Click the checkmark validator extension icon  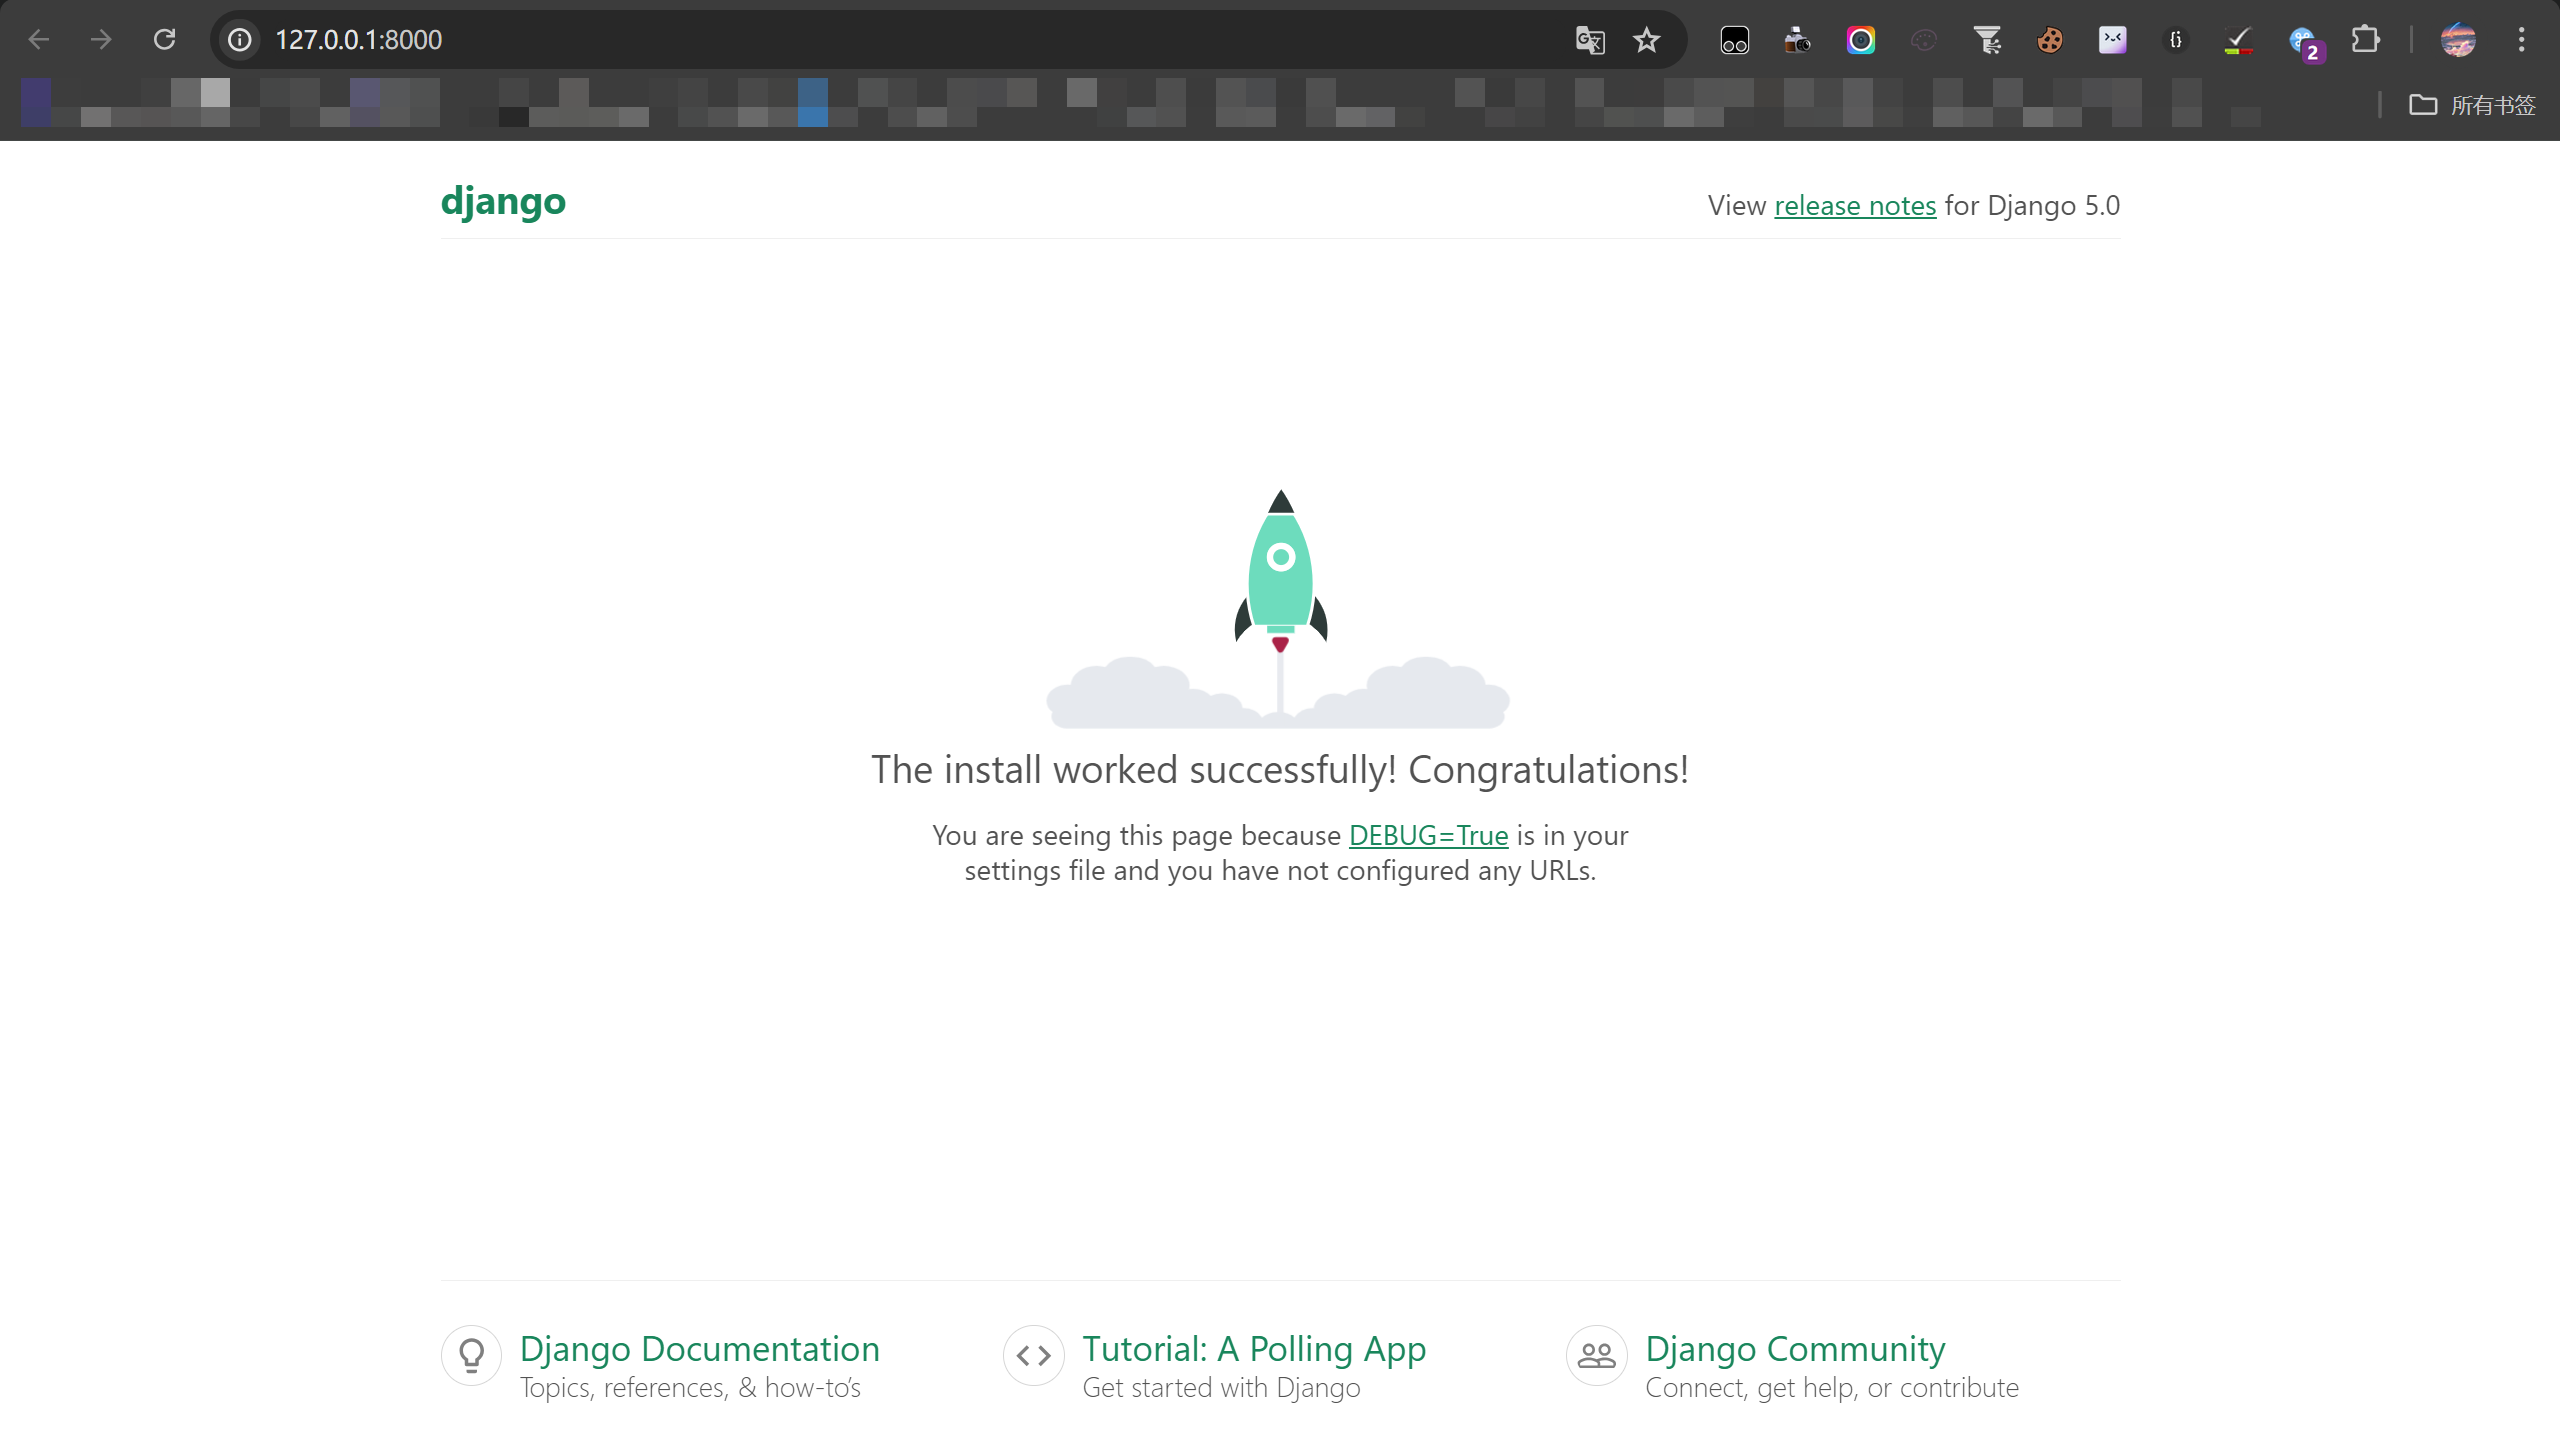click(x=2238, y=40)
